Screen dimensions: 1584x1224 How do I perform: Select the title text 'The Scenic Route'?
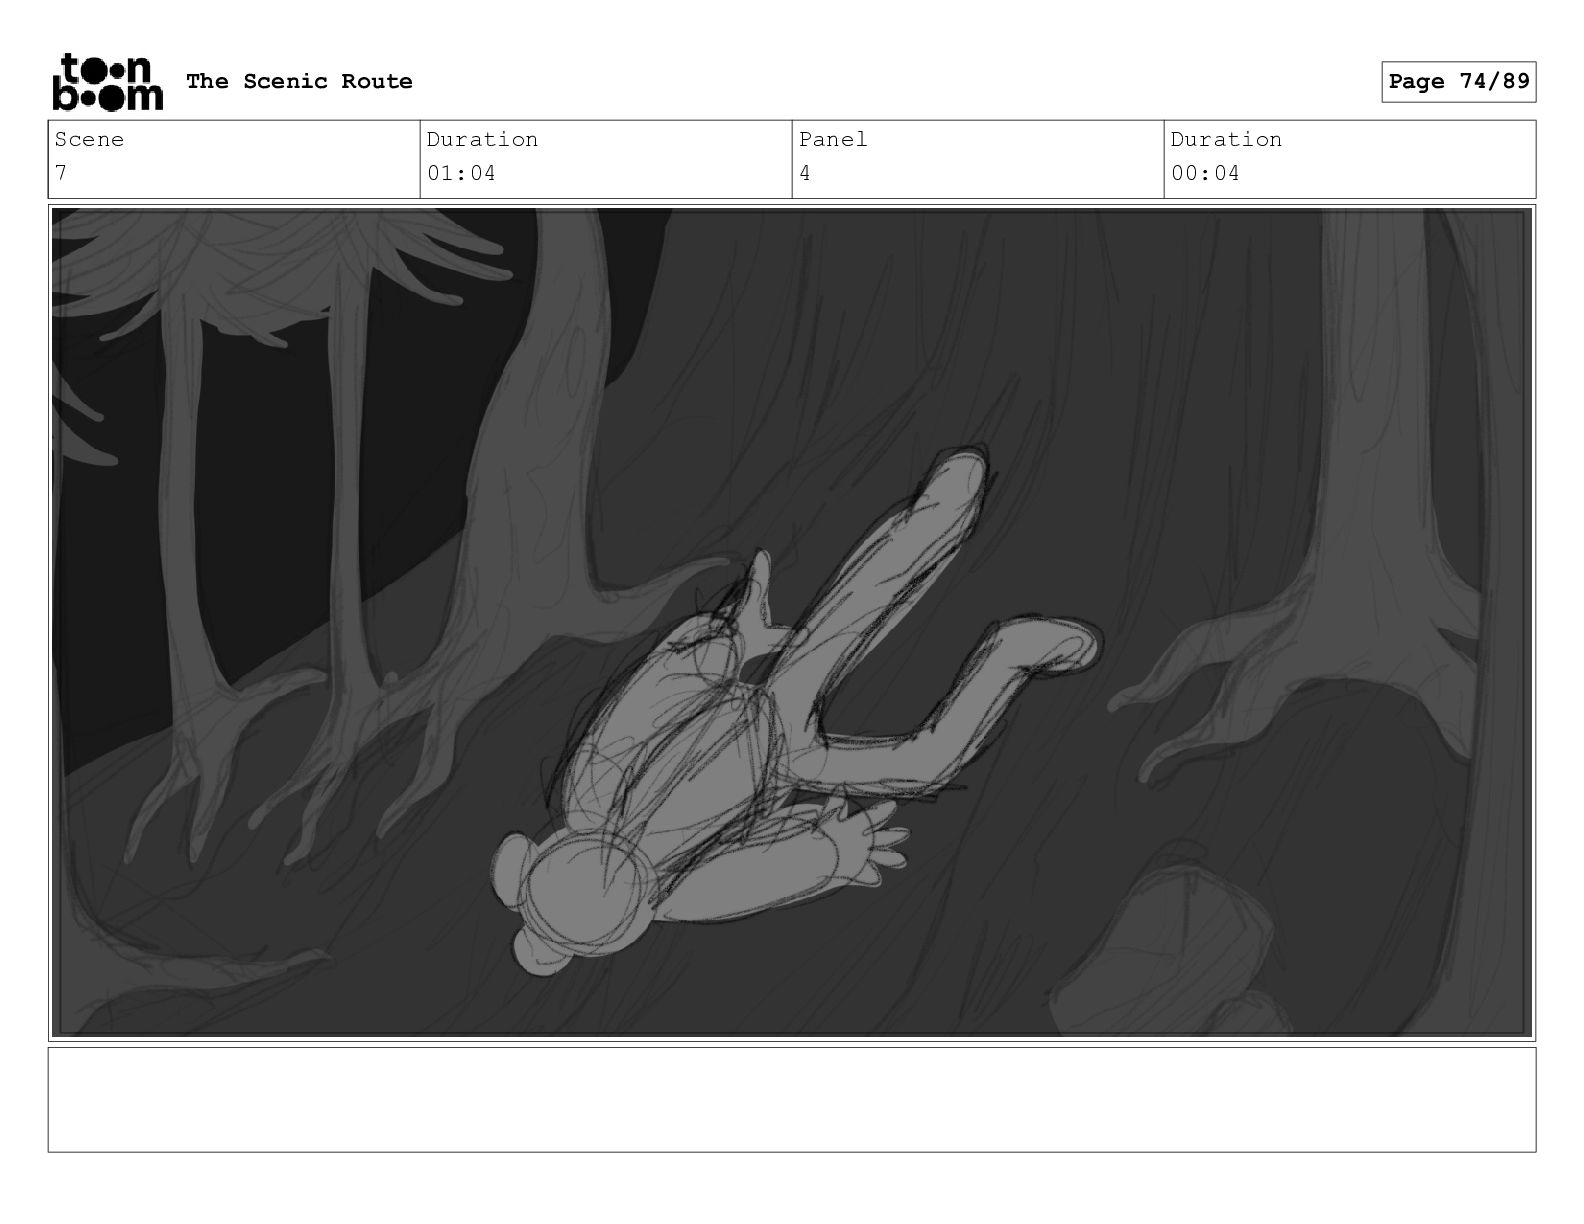coord(299,81)
